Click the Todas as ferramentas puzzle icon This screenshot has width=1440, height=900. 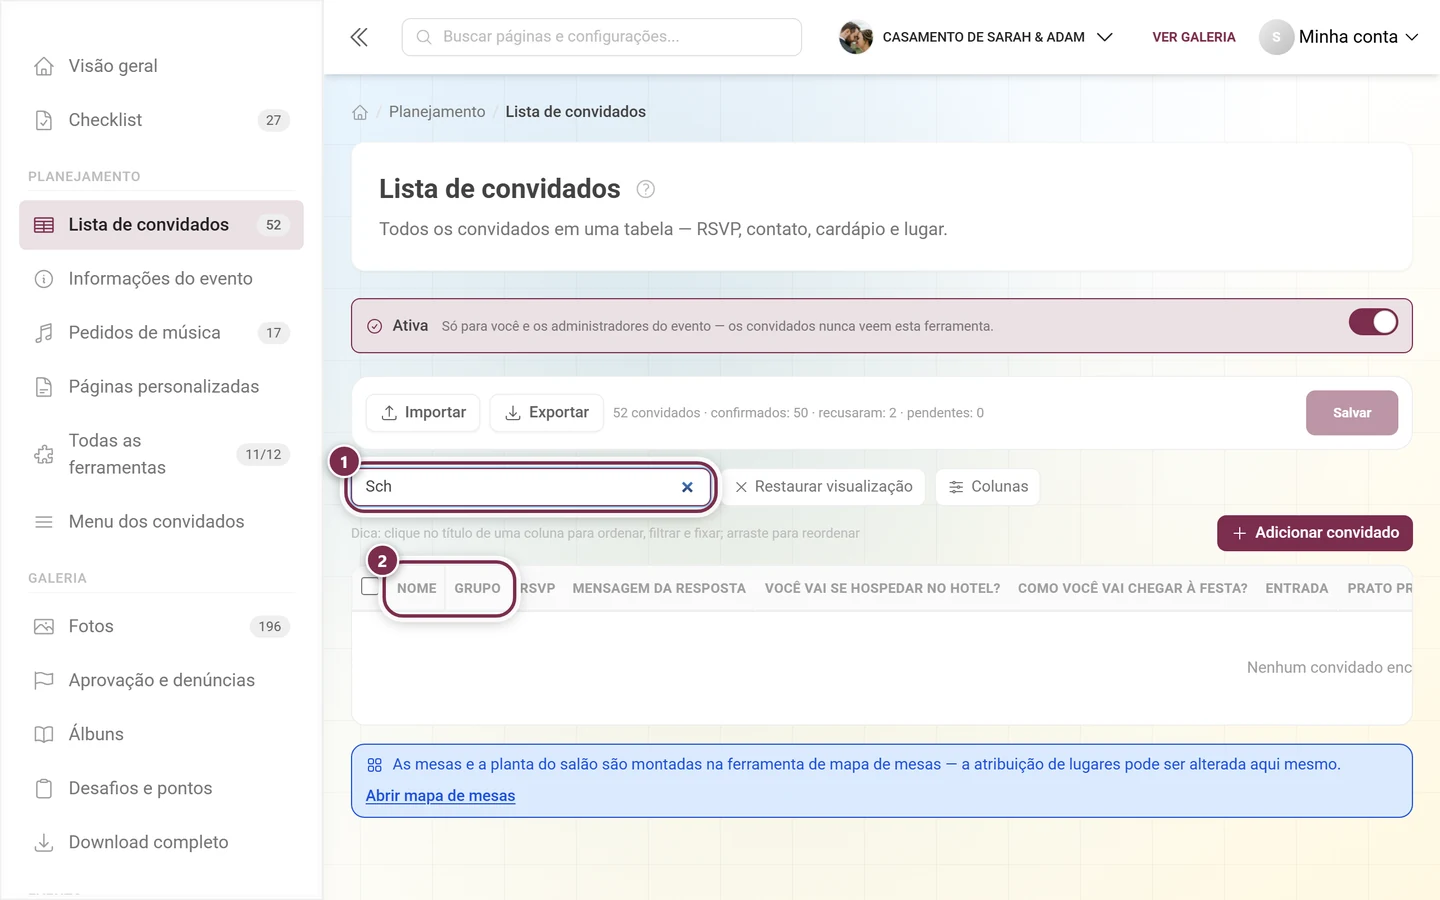click(x=44, y=454)
